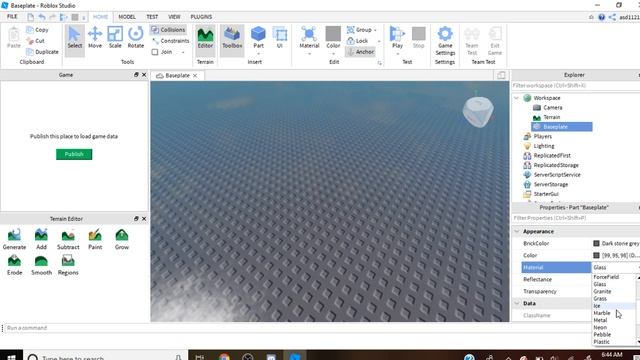Switch to the MODEL ribbon tab
The width and height of the screenshot is (640, 360).
(127, 17)
